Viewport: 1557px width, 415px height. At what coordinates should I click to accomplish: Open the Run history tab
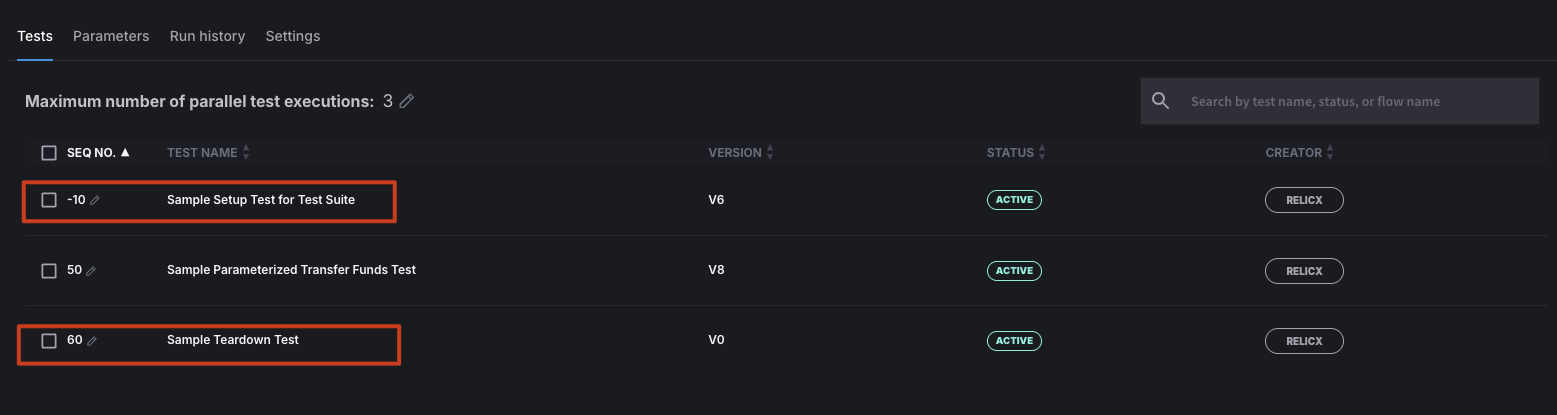[x=207, y=36]
